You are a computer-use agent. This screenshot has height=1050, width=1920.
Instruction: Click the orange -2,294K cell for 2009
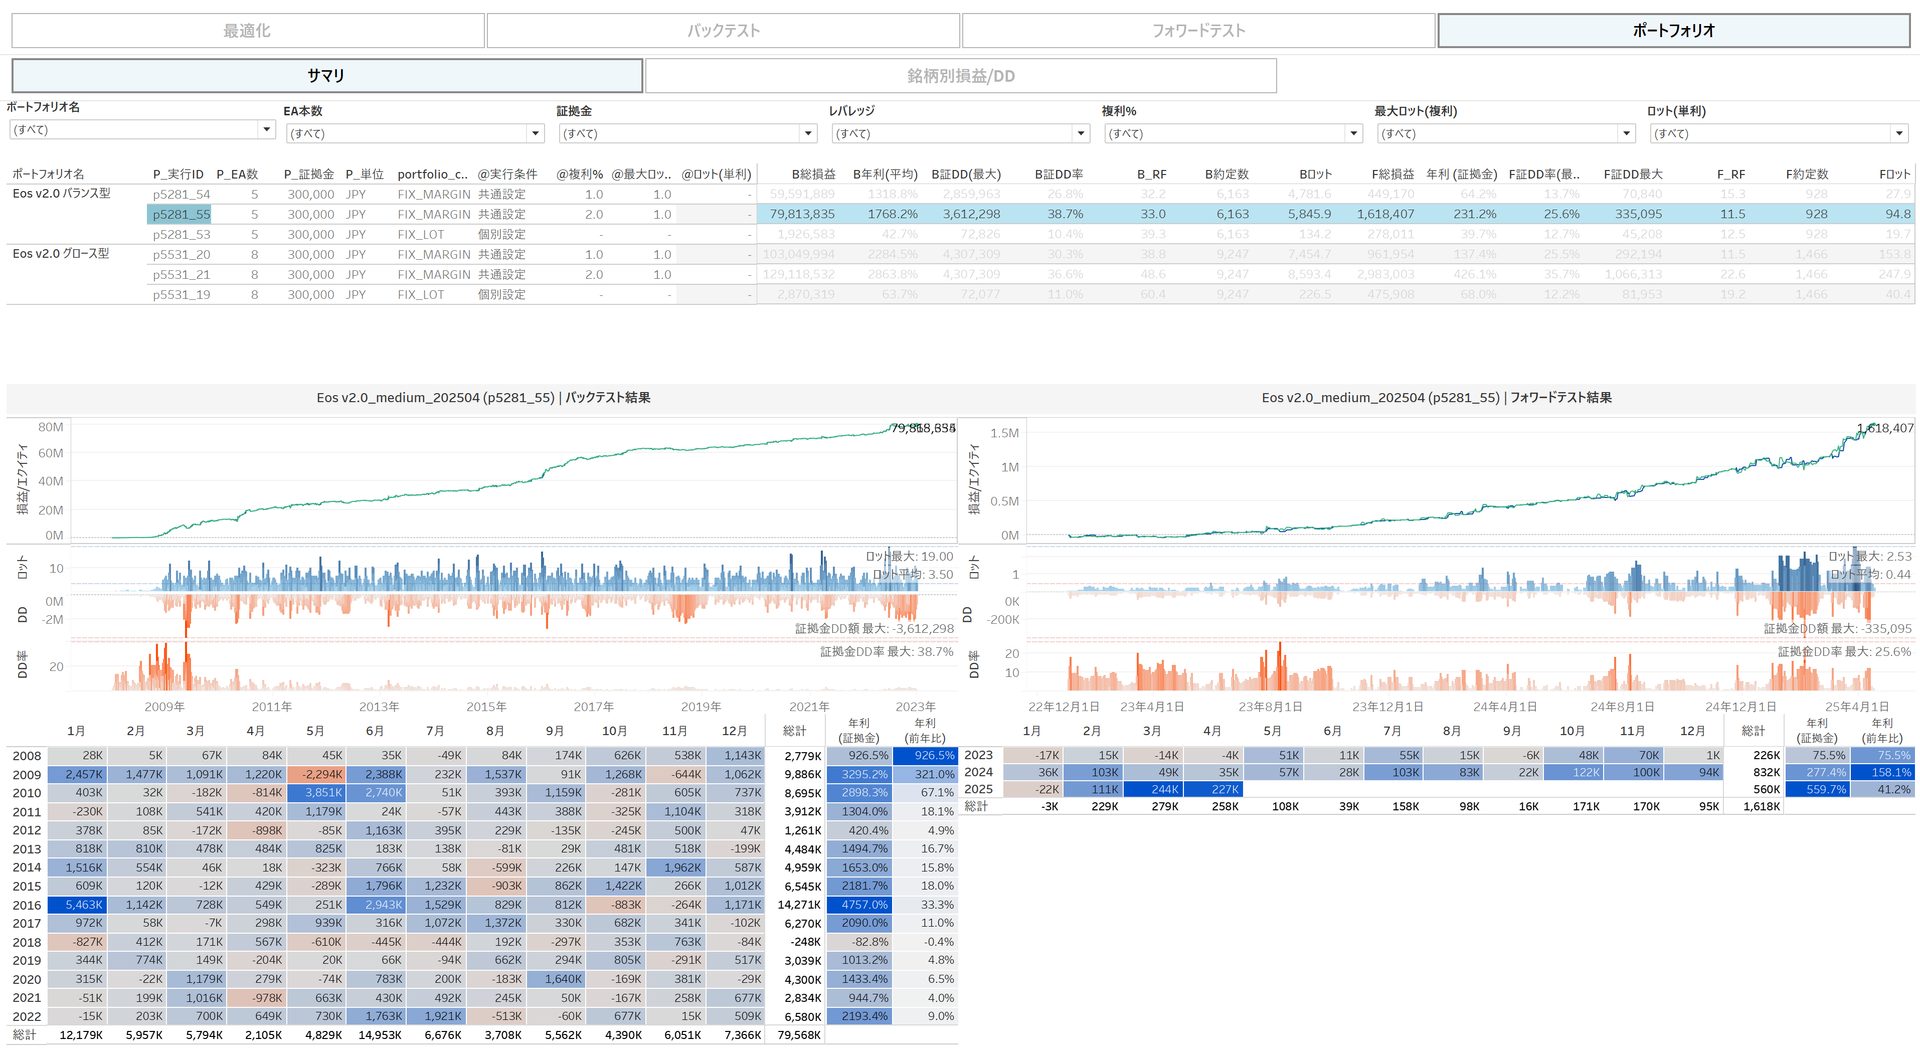[316, 775]
